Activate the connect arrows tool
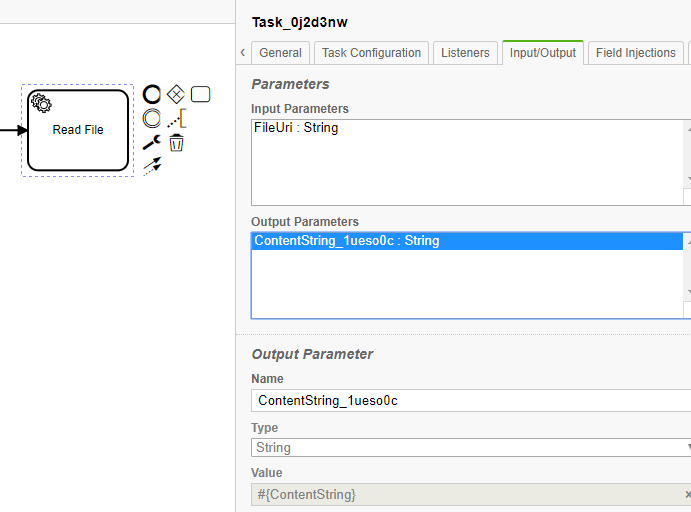691x512 pixels. [152, 166]
